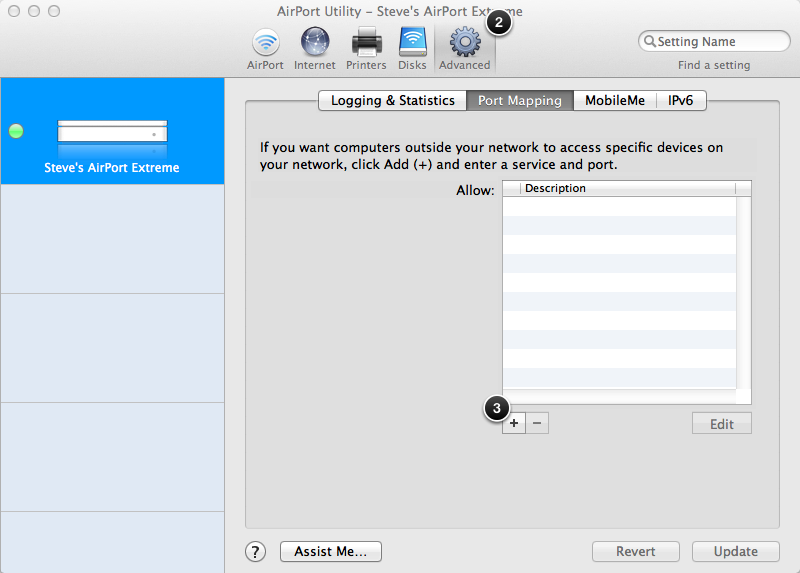800x573 pixels.
Task: Switch to Port Mapping tab
Action: [520, 101]
